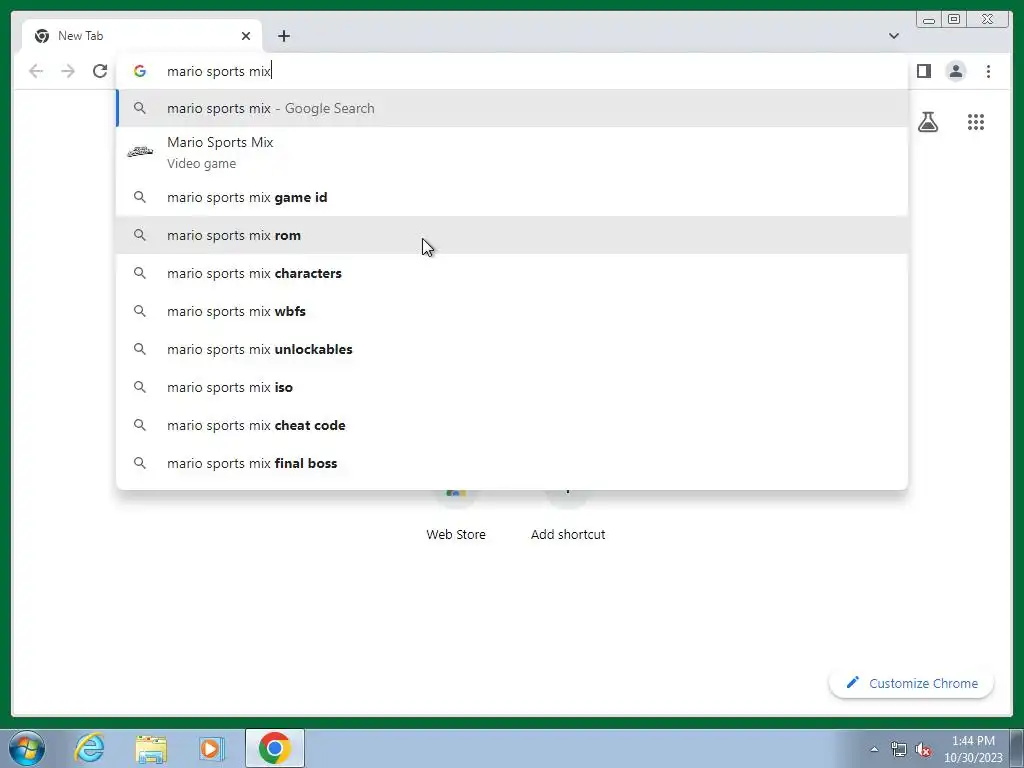Click the Mario Sports Mix game thumbnail
Screen dimensions: 1024x768
[x=140, y=152]
